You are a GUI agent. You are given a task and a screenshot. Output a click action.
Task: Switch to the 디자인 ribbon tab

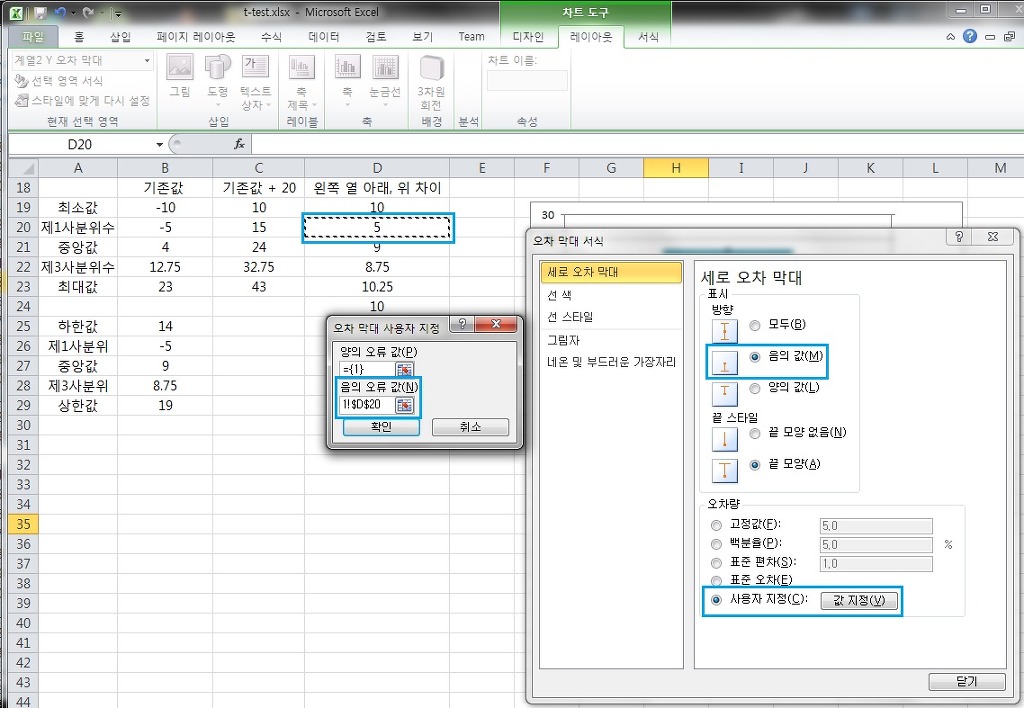click(x=528, y=37)
